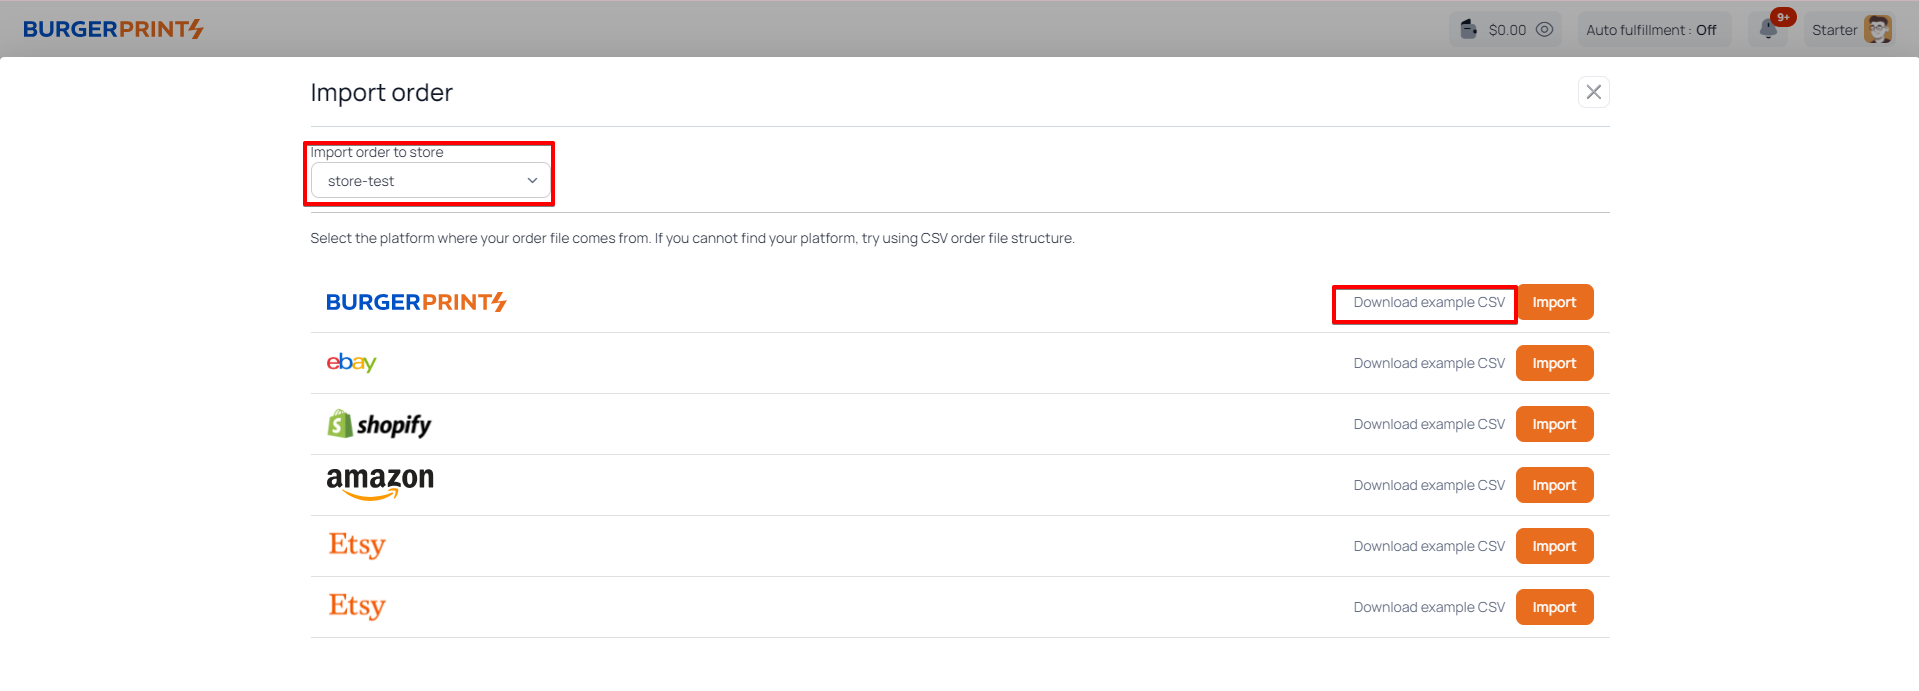Open the wallet balance icon

pos(1468,29)
